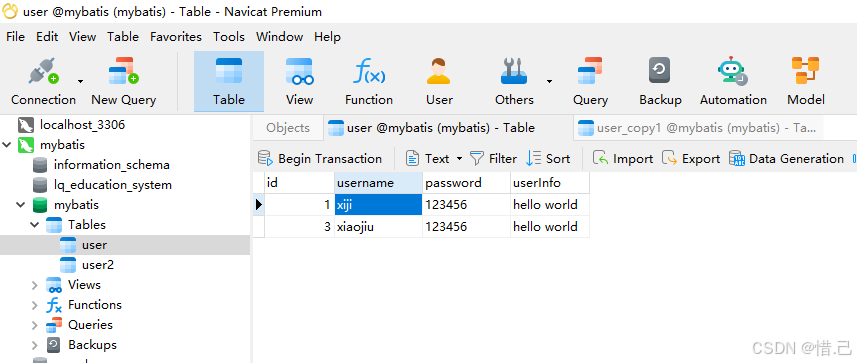Click the Sort button
The height and width of the screenshot is (363, 857).
pos(548,159)
